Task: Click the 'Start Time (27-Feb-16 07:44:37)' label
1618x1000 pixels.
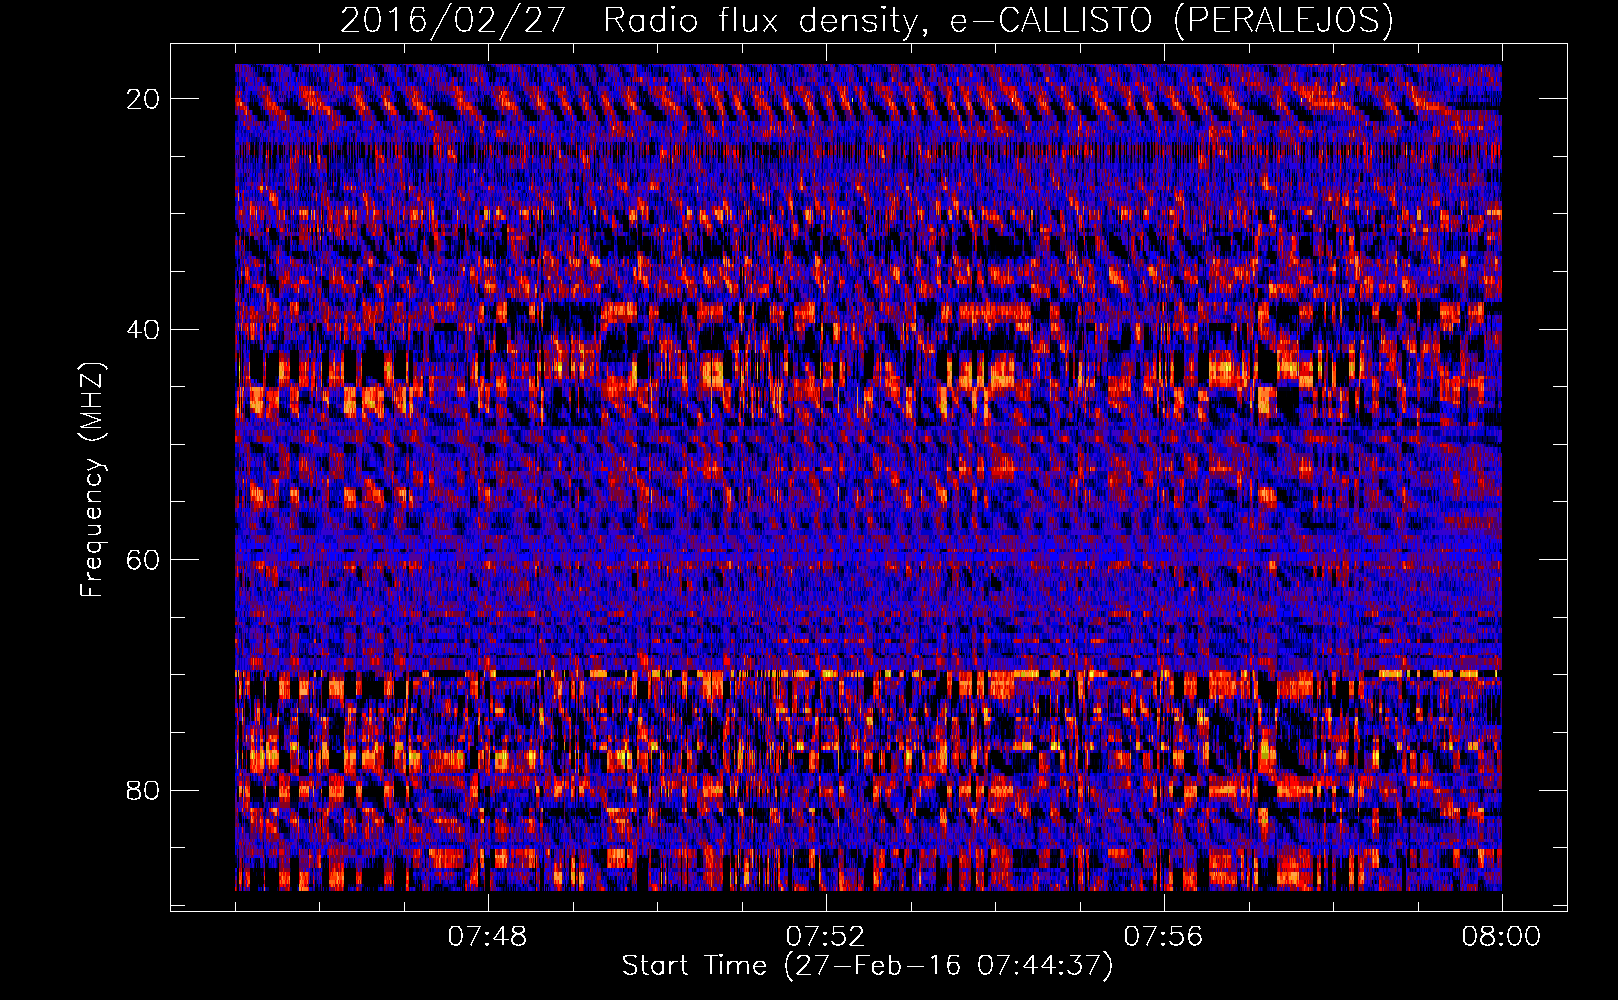Action: pyautogui.click(x=867, y=966)
